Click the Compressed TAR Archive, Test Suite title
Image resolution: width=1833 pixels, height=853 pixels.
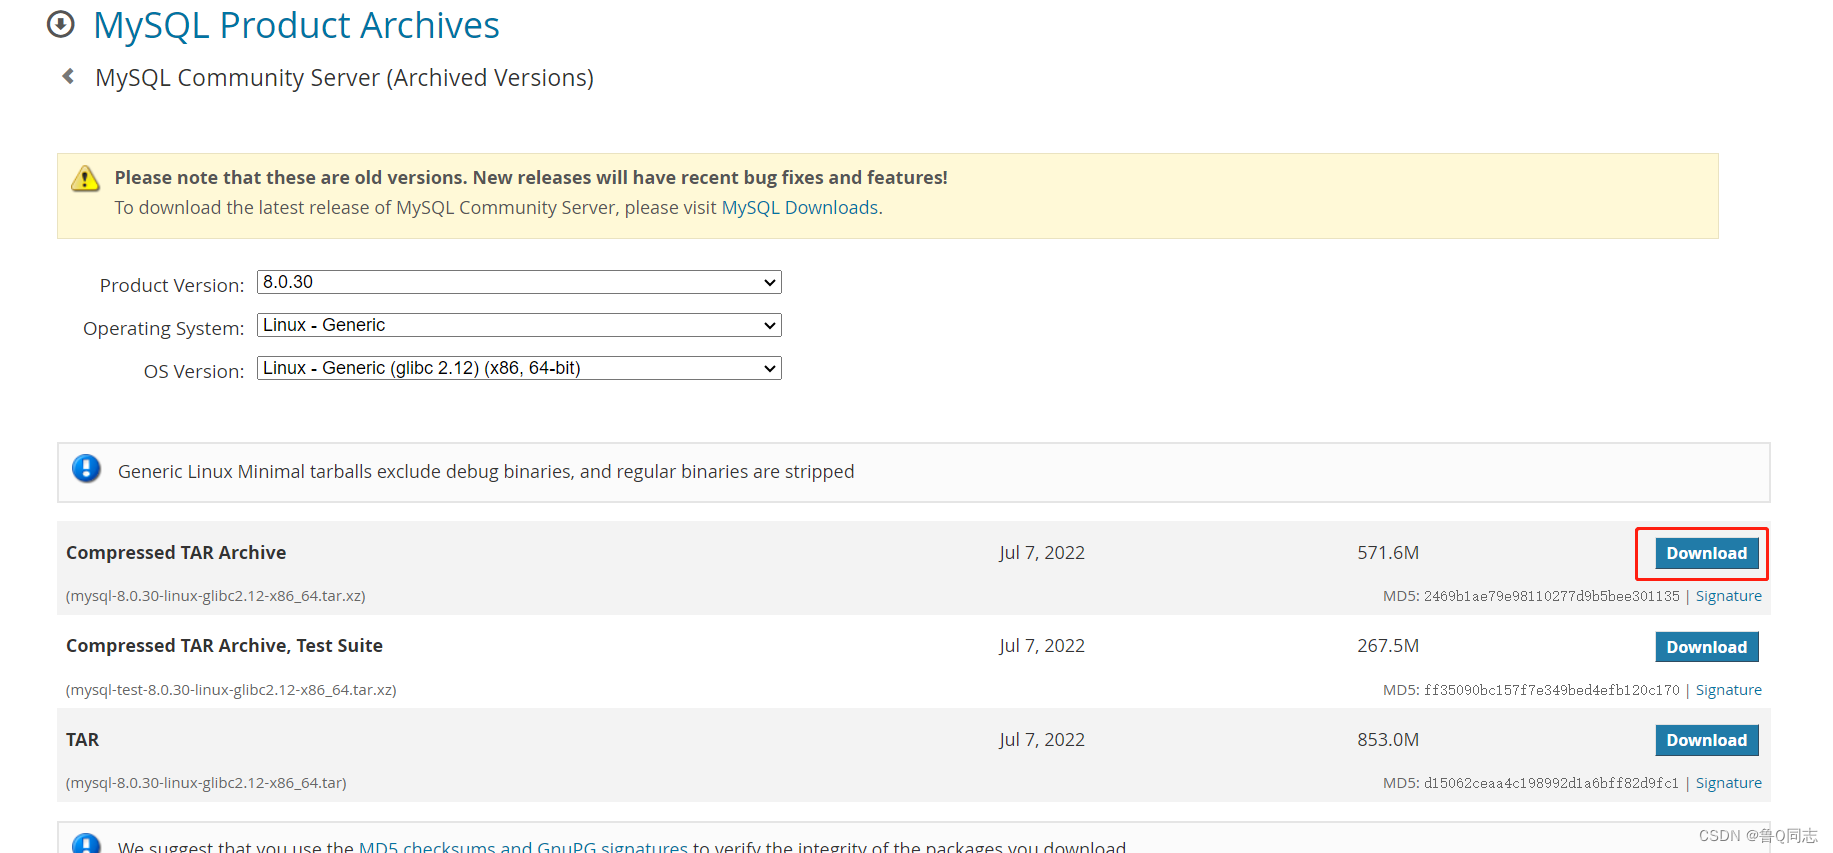pos(224,646)
